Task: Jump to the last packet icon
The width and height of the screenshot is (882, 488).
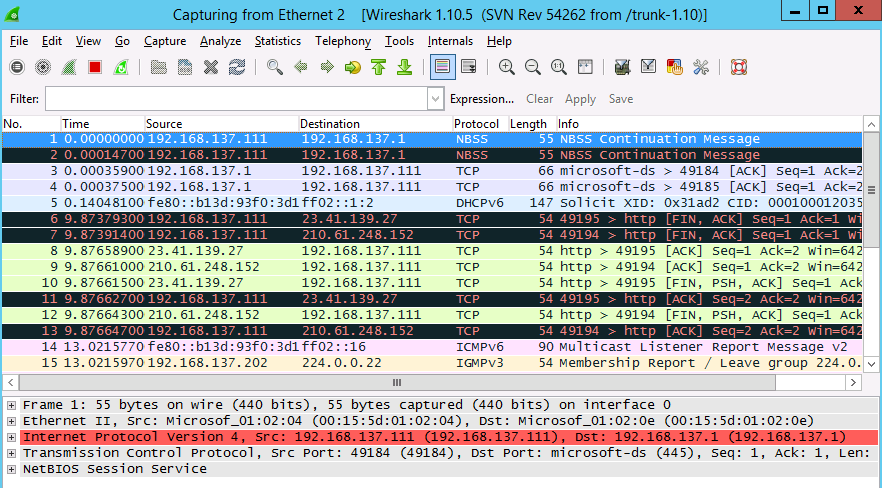Action: (x=404, y=67)
